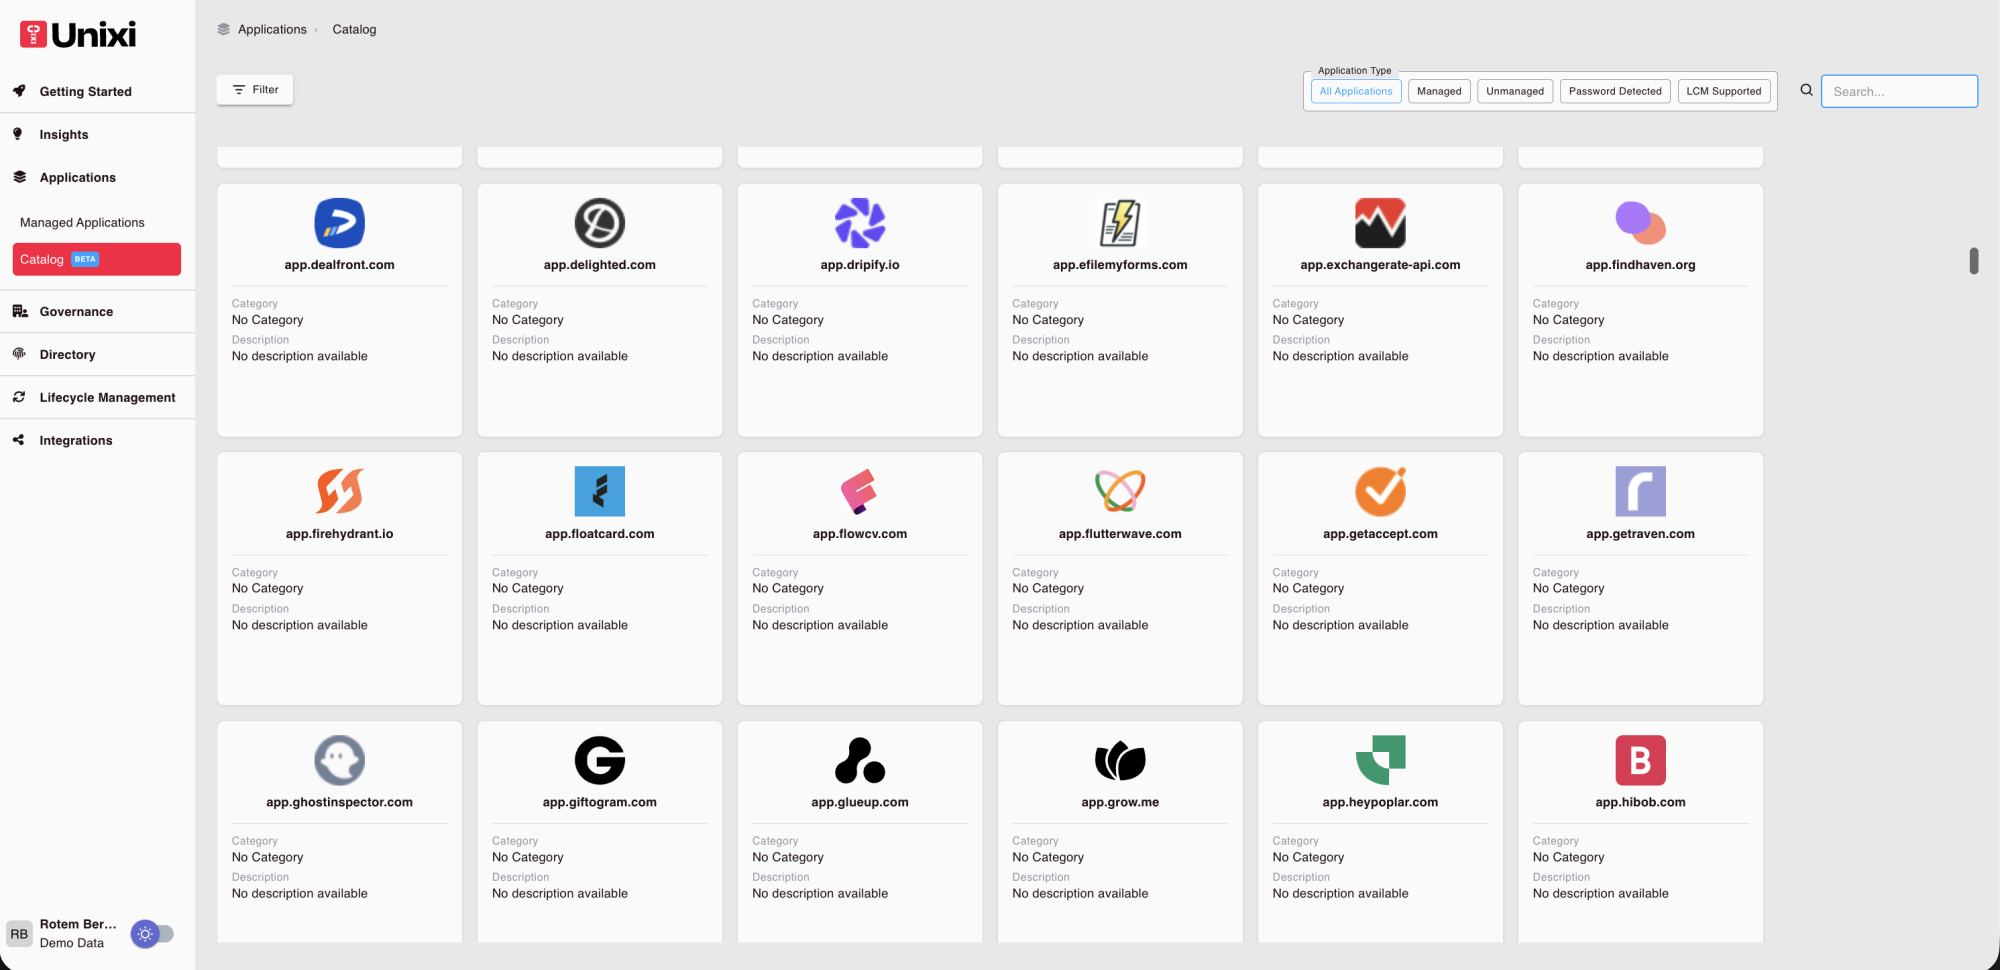Open the Filter button
Image resolution: width=2000 pixels, height=970 pixels.
(255, 90)
